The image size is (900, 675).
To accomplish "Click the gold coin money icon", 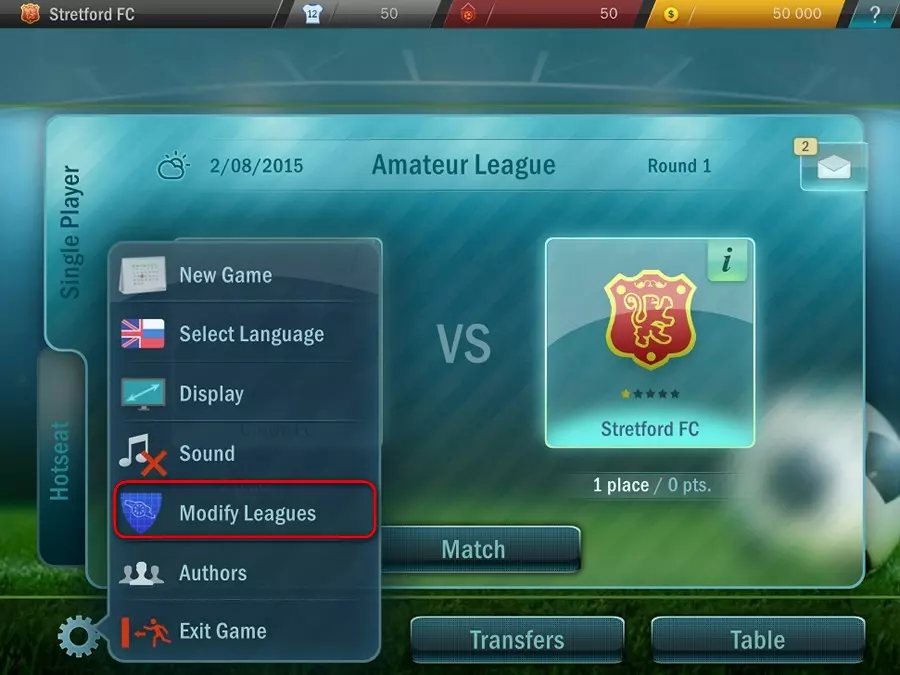I will pyautogui.click(x=670, y=14).
